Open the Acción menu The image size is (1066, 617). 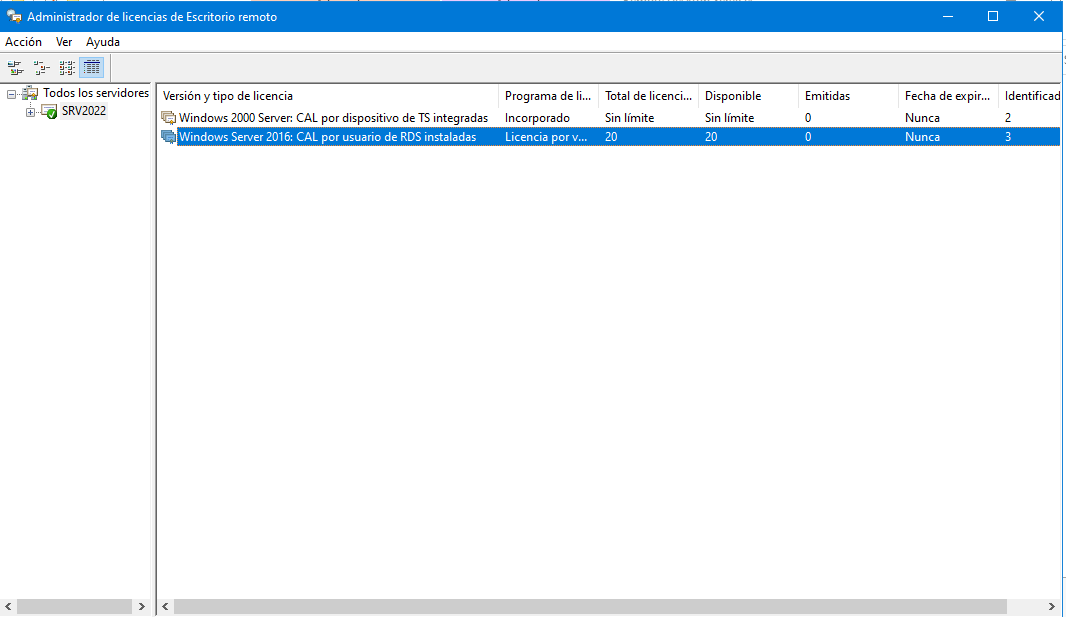point(23,42)
